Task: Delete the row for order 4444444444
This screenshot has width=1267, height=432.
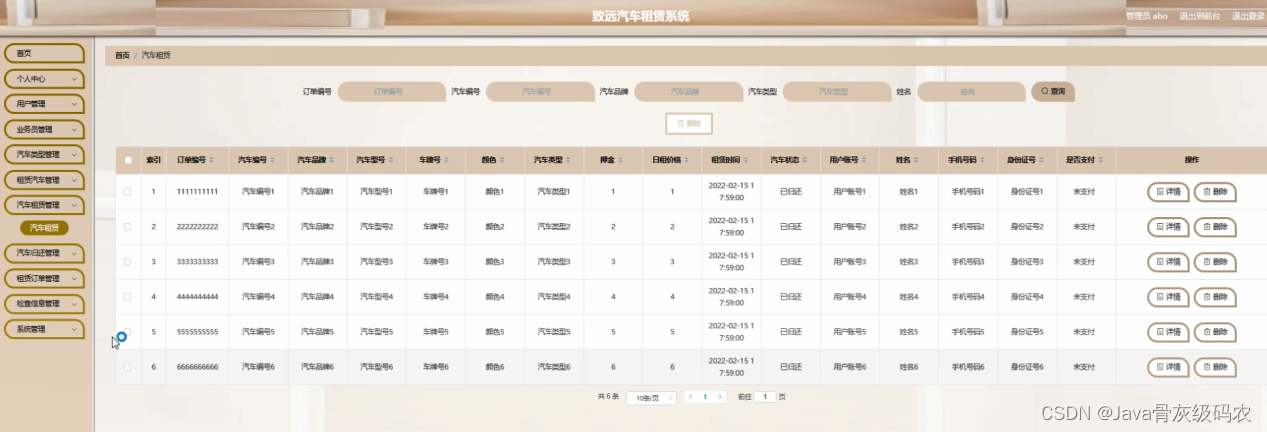Action: tap(1215, 297)
